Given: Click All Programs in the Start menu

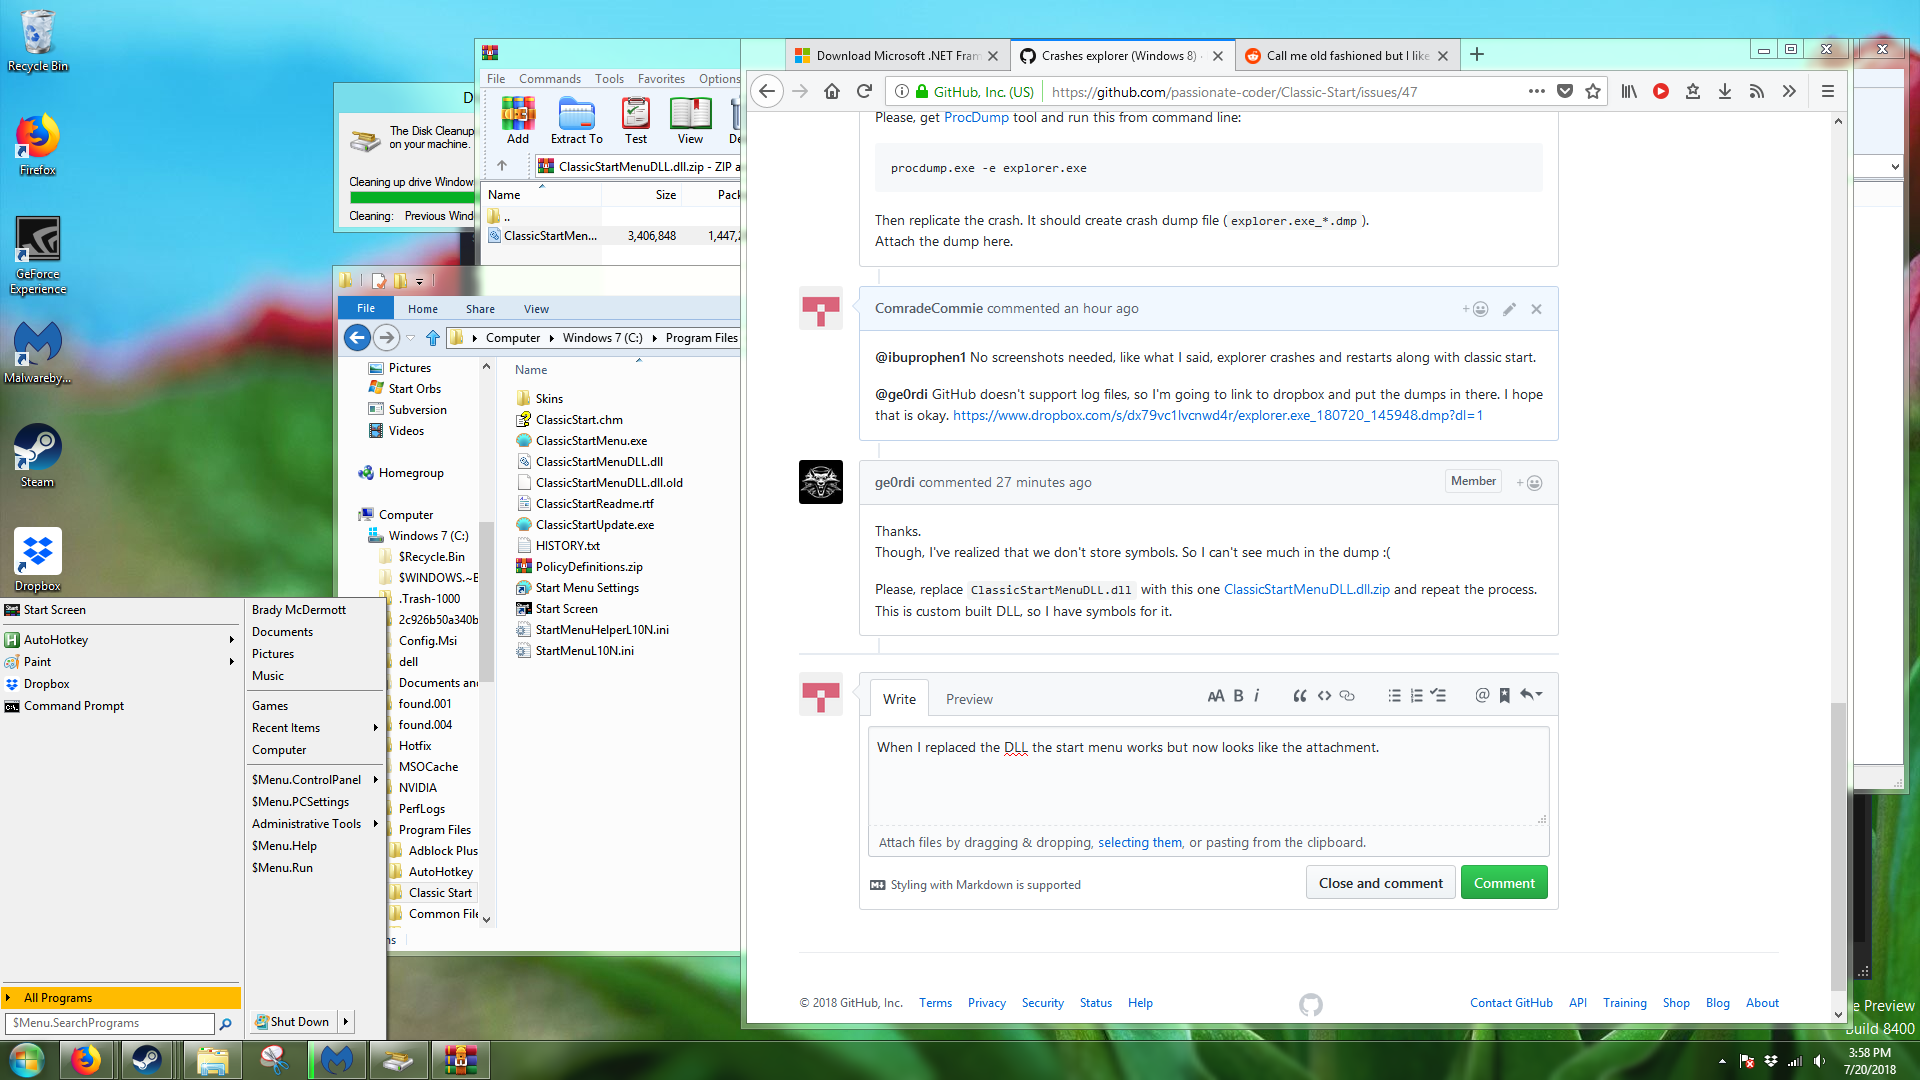Looking at the screenshot, I should point(121,998).
